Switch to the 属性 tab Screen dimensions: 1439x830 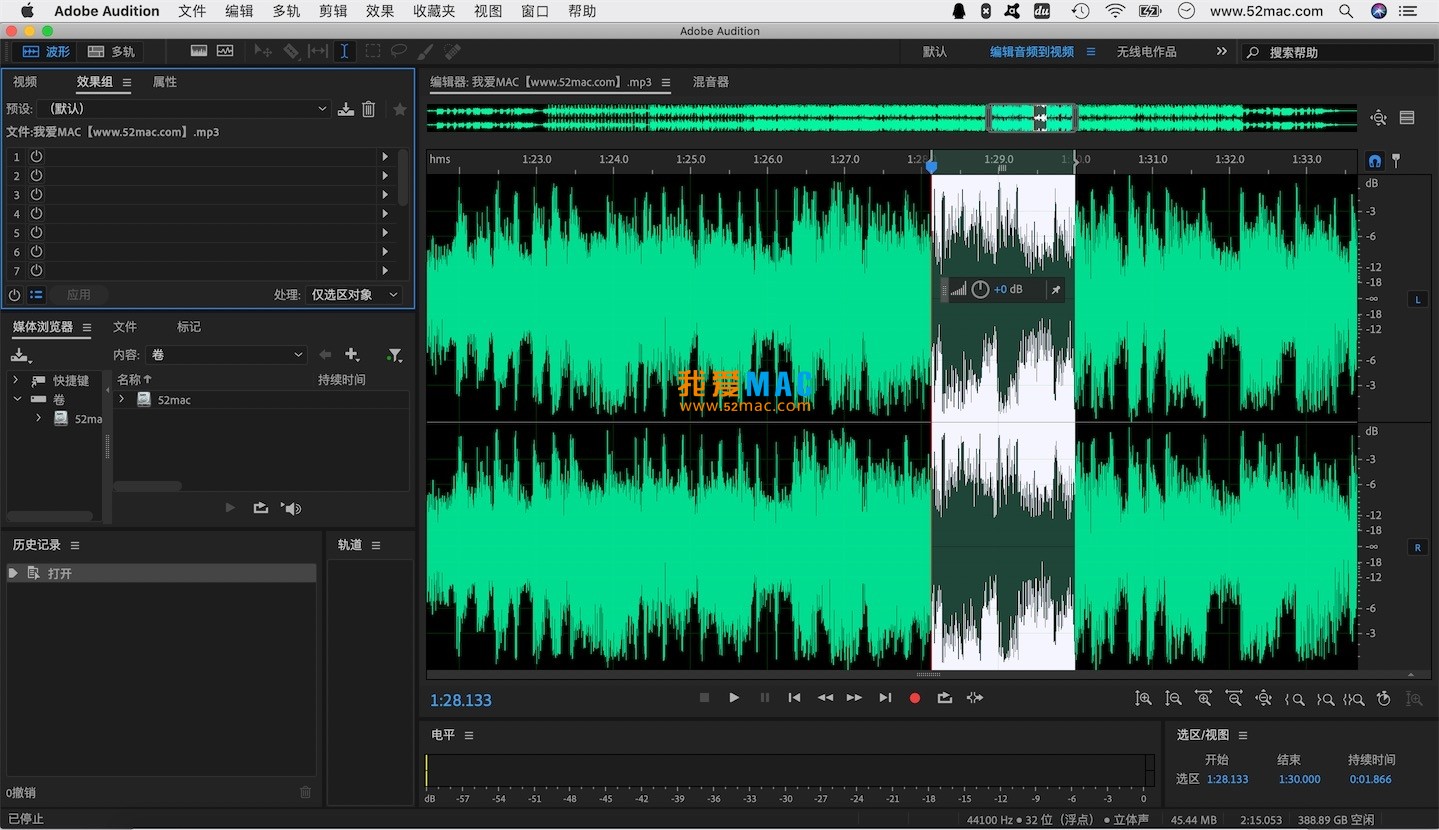point(165,82)
